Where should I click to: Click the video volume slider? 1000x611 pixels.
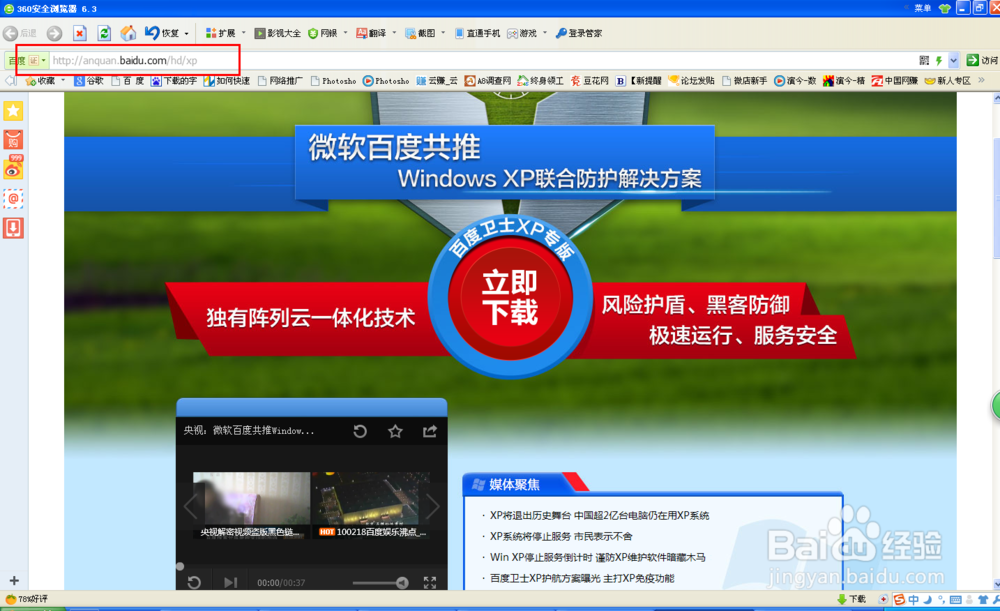coord(380,582)
